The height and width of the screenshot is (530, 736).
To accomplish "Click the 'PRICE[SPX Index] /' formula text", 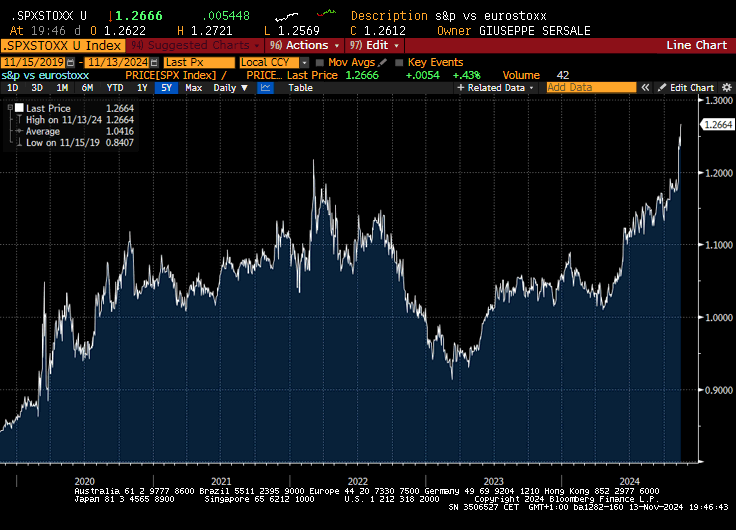I will pos(176,76).
